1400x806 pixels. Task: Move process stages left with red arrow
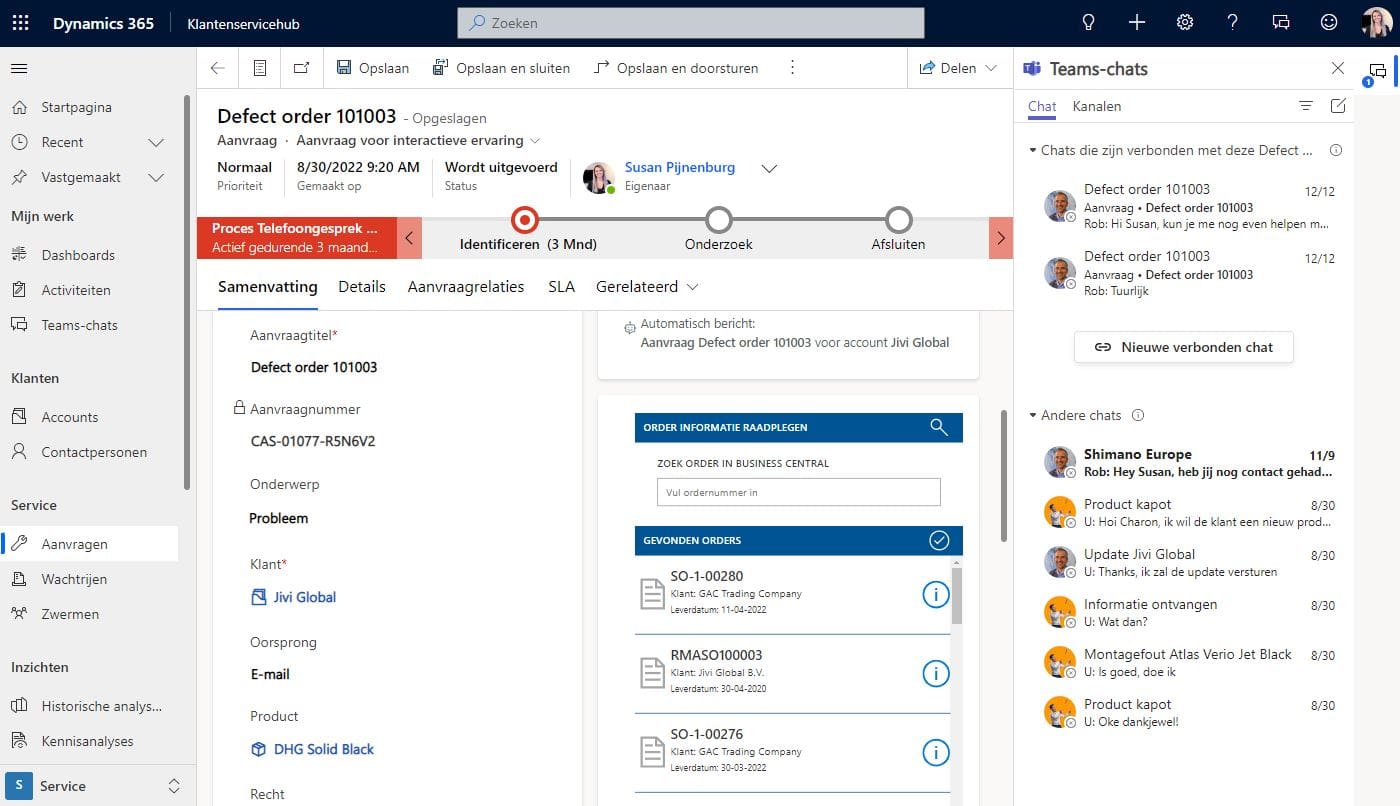click(x=409, y=239)
